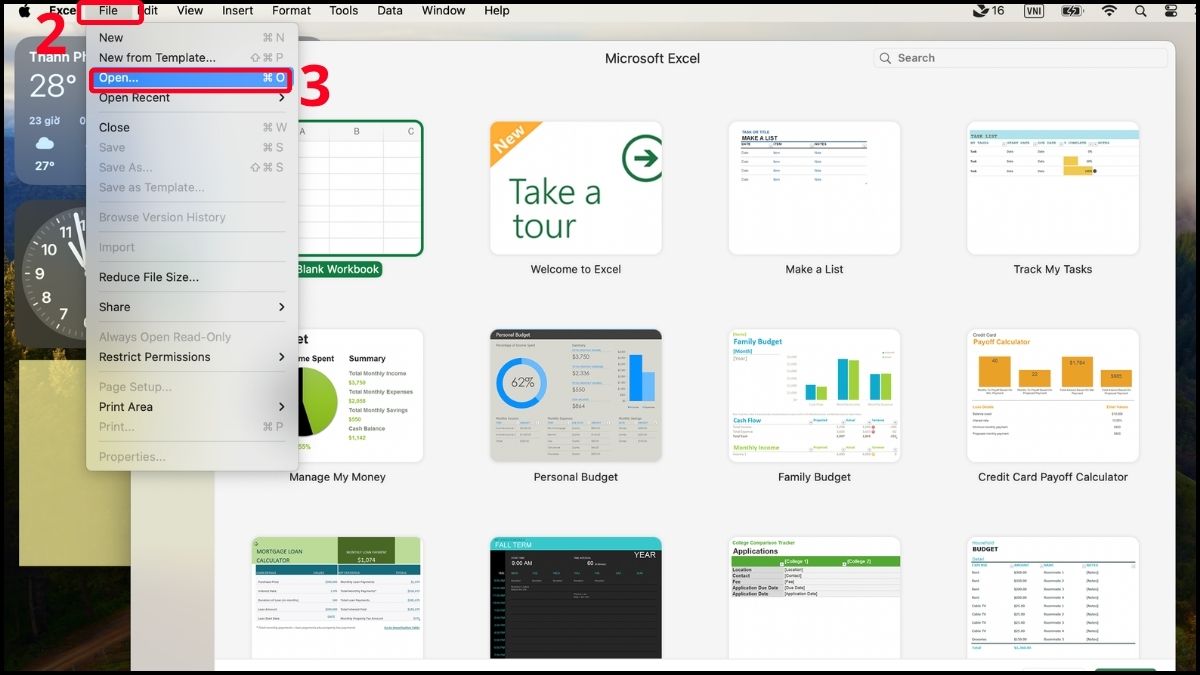Viewport: 1200px width, 675px height.
Task: Click the magnifier icon in Search field
Action: (x=885, y=58)
